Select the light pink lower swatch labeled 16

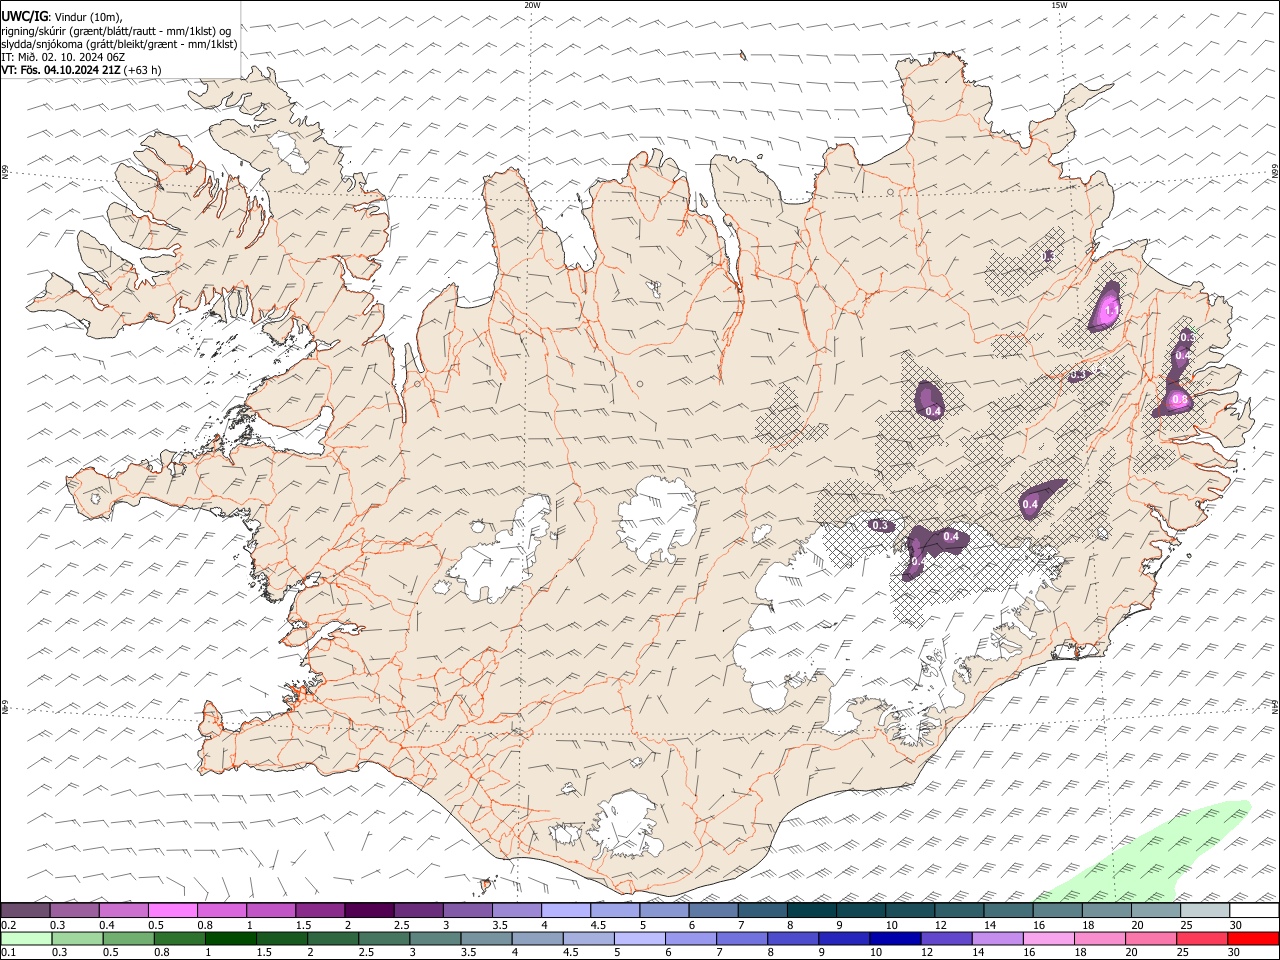point(1048,939)
